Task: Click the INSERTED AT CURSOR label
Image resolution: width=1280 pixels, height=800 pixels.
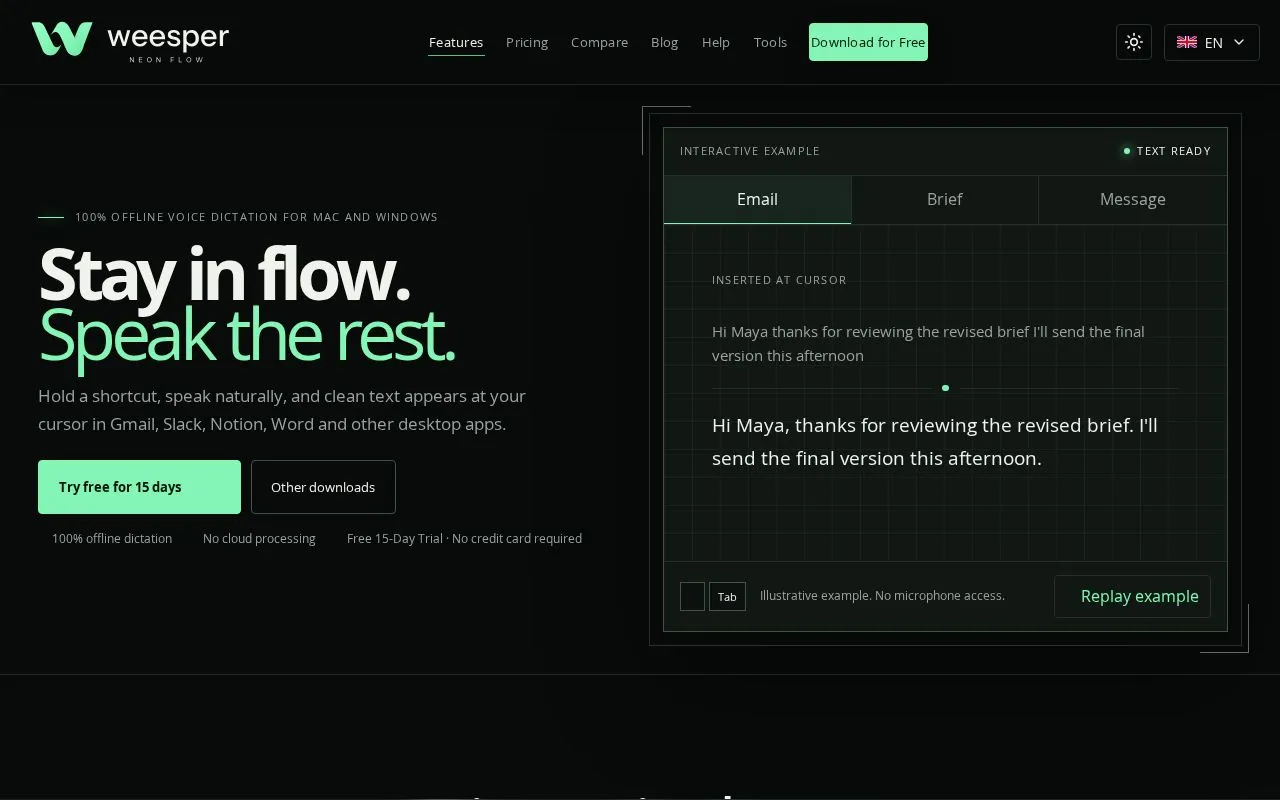Action: point(779,280)
